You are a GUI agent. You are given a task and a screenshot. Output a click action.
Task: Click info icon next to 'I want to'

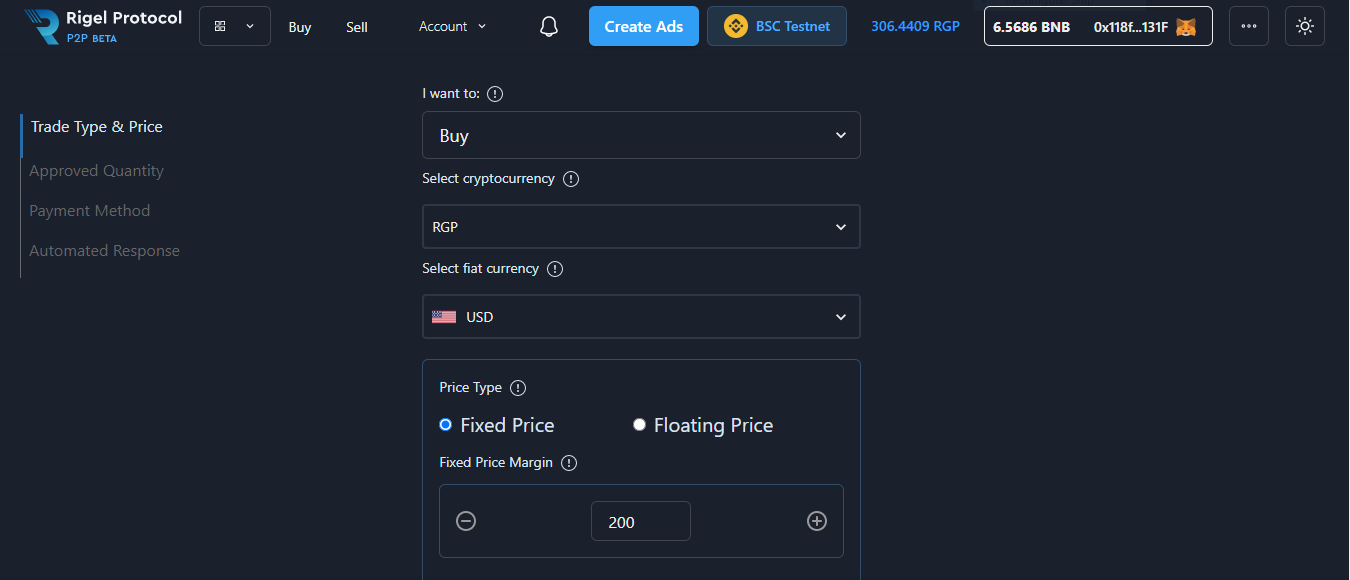point(495,94)
